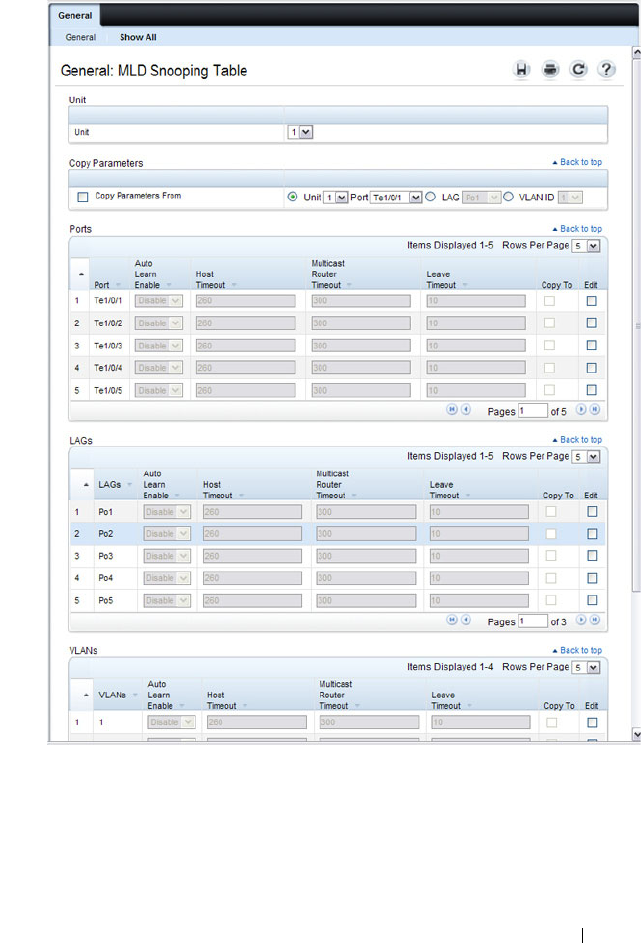Viewport: 641px width, 943px height.
Task: Open Auto Learn dropdown for Te1/0/4
Action: (159, 367)
